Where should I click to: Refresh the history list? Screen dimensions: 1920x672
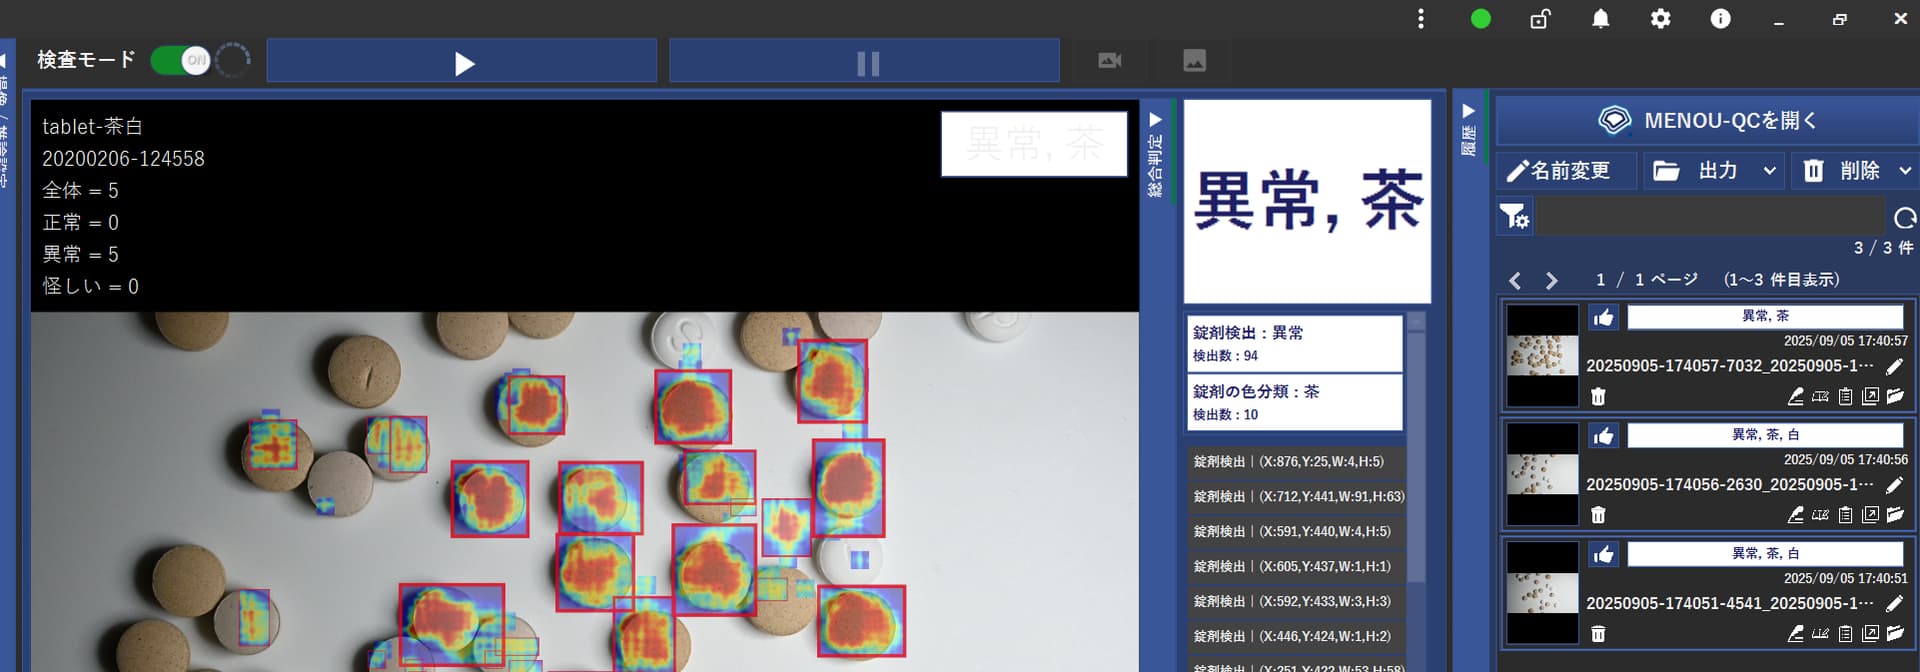tap(1905, 217)
